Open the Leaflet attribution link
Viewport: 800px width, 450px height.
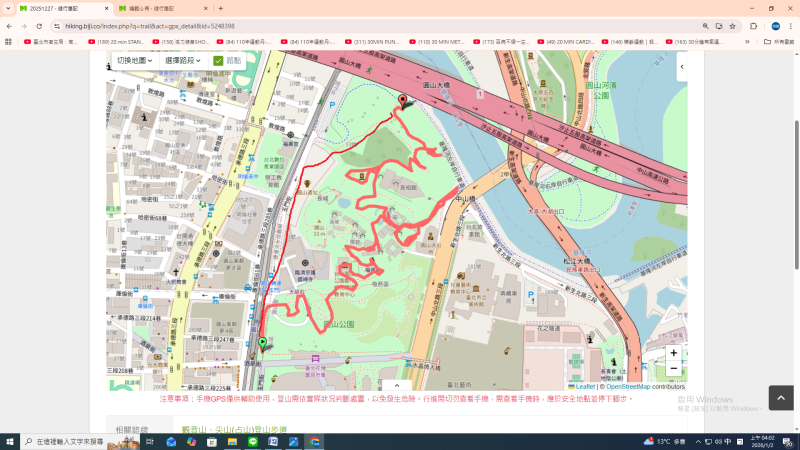[x=585, y=386]
